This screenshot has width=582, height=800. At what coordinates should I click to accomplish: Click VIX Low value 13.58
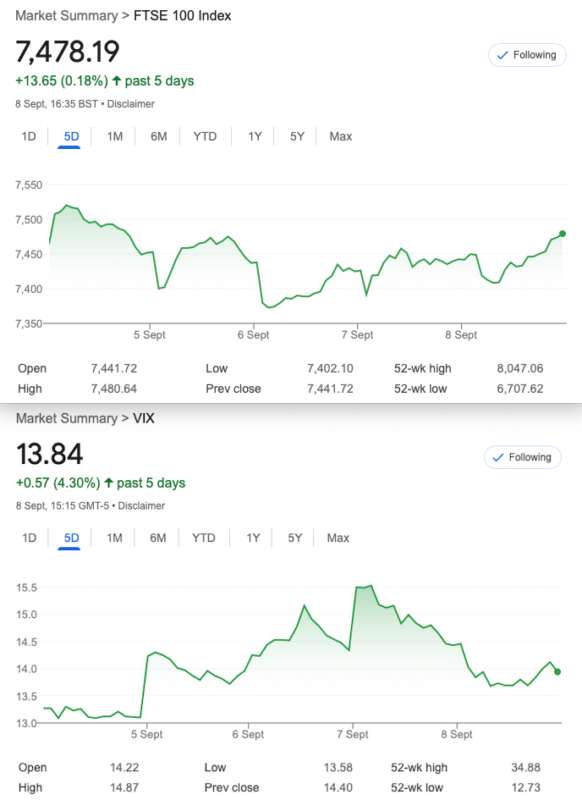pyautogui.click(x=338, y=767)
